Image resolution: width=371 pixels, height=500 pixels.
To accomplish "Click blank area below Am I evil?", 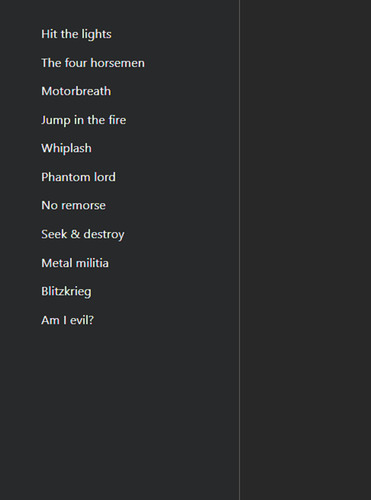I will (119, 413).
